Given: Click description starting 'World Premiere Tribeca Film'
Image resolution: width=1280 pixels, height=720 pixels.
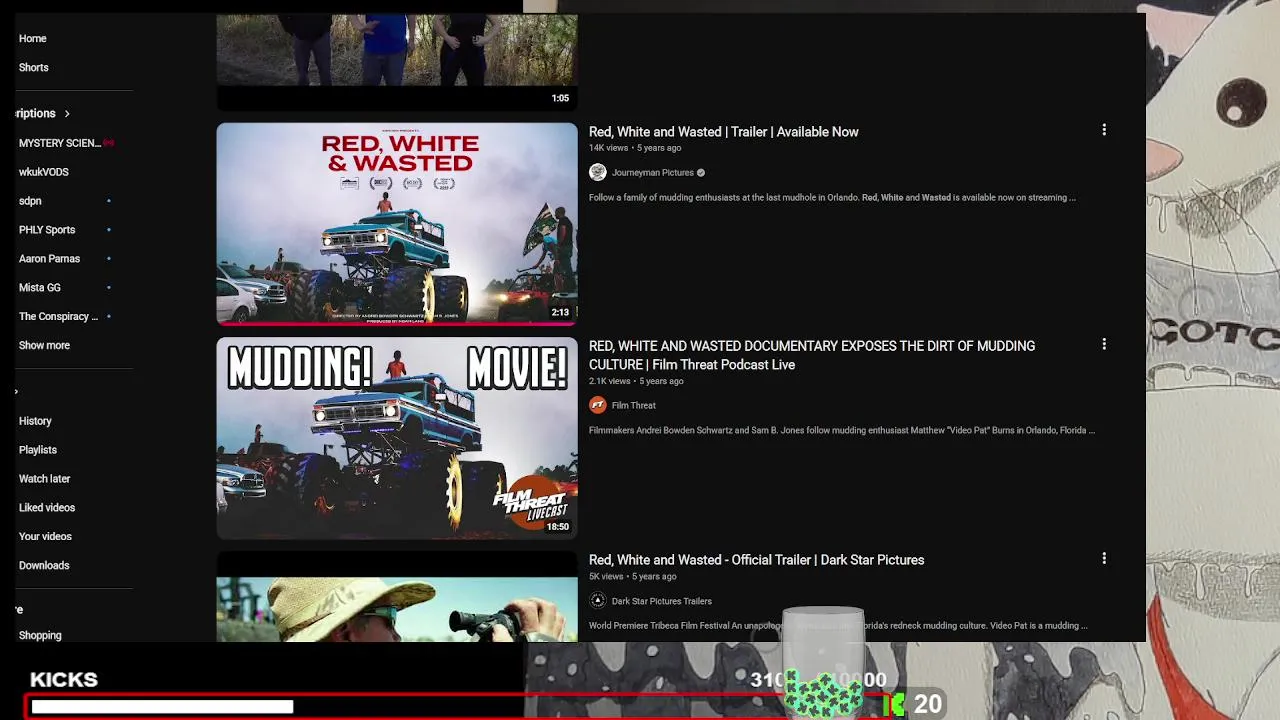Looking at the screenshot, I should (x=838, y=626).
